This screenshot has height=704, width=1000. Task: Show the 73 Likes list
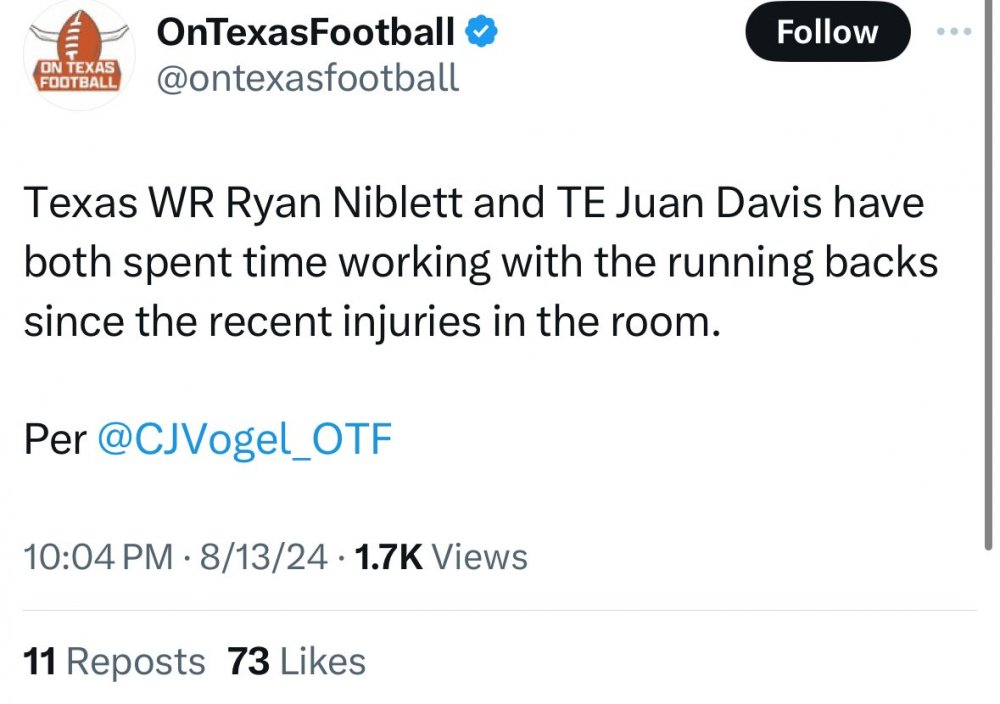297,661
